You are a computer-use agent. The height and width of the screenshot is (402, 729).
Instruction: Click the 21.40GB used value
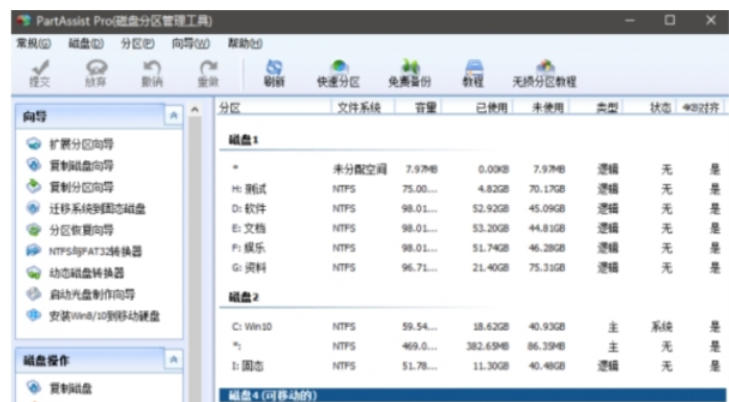click(x=491, y=268)
